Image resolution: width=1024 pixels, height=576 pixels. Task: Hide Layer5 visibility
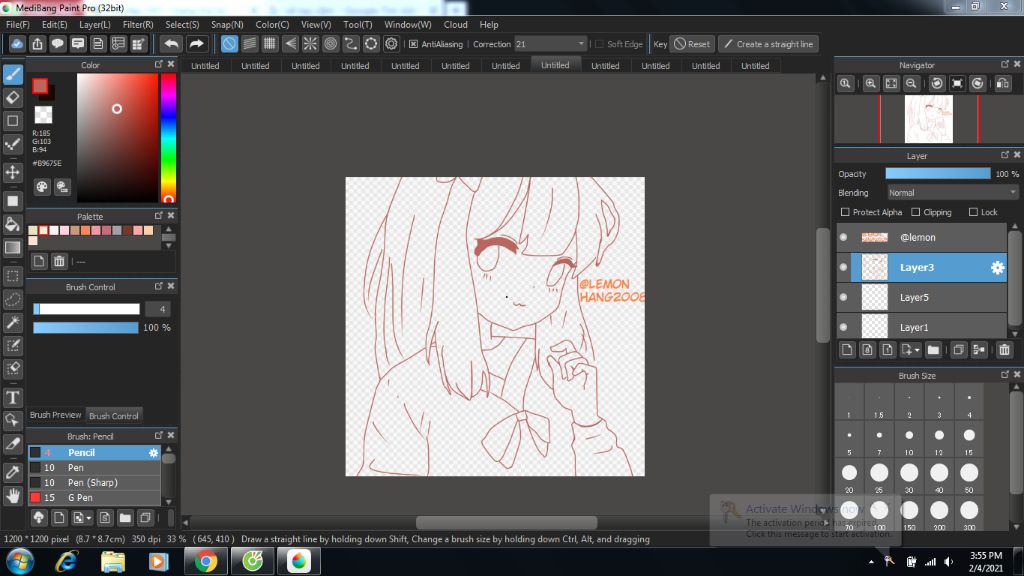pyautogui.click(x=844, y=297)
